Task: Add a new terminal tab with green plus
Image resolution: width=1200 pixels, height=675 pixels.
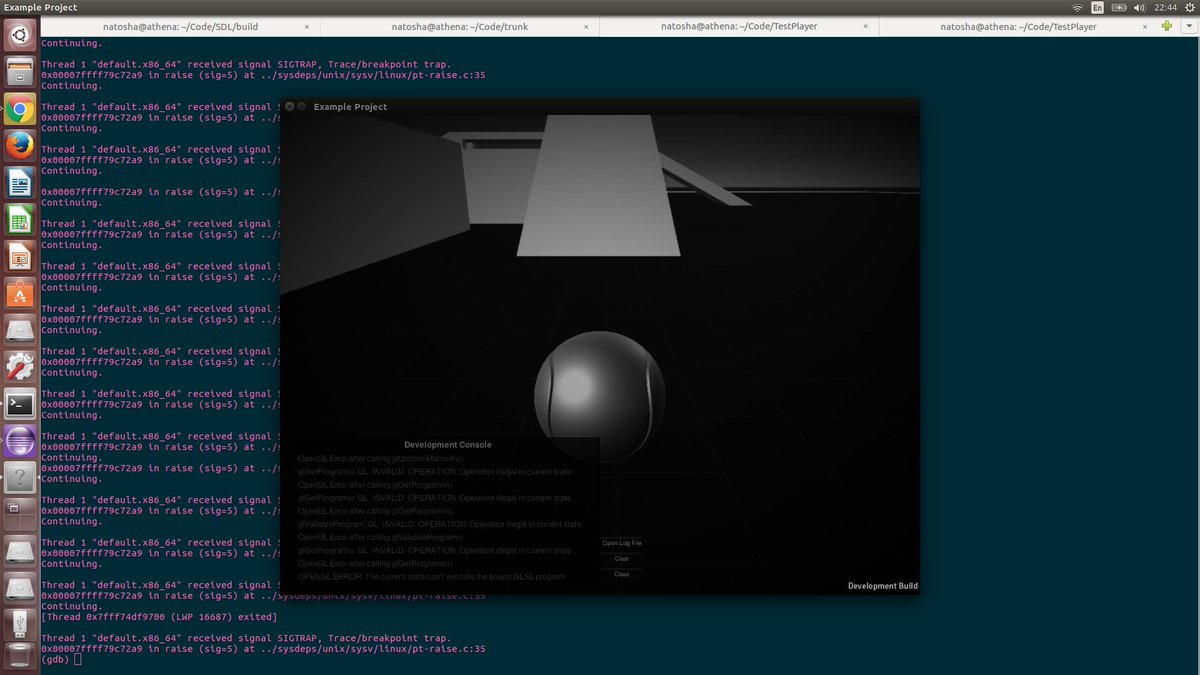Action: click(x=1167, y=26)
